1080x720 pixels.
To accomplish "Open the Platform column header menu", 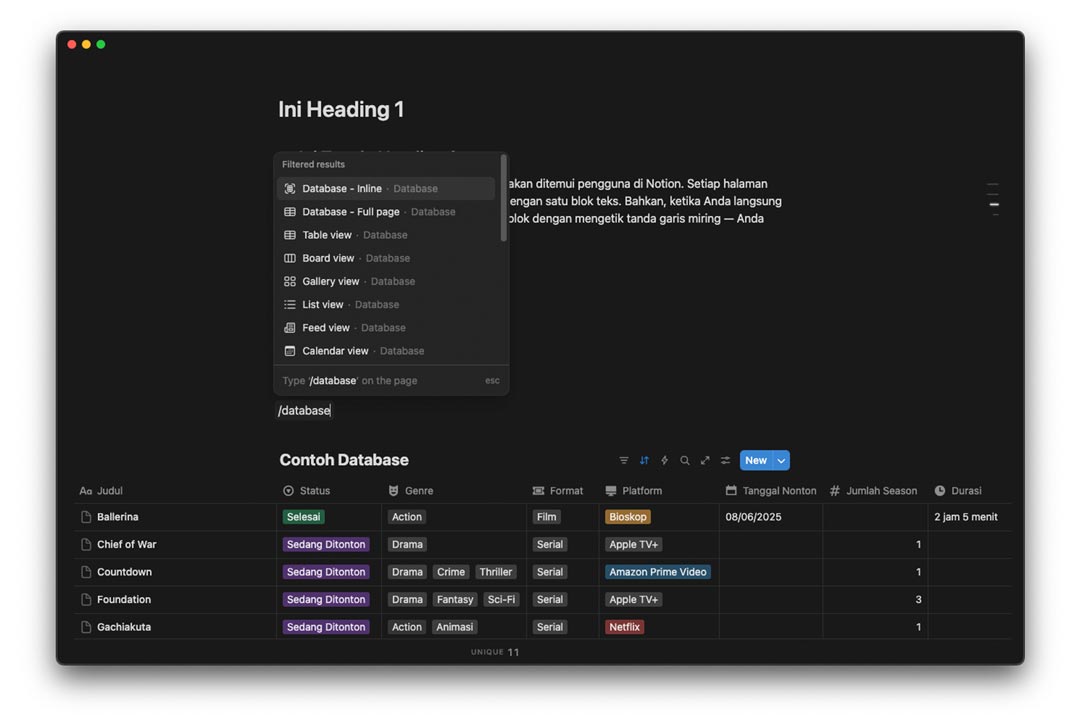I will 641,491.
